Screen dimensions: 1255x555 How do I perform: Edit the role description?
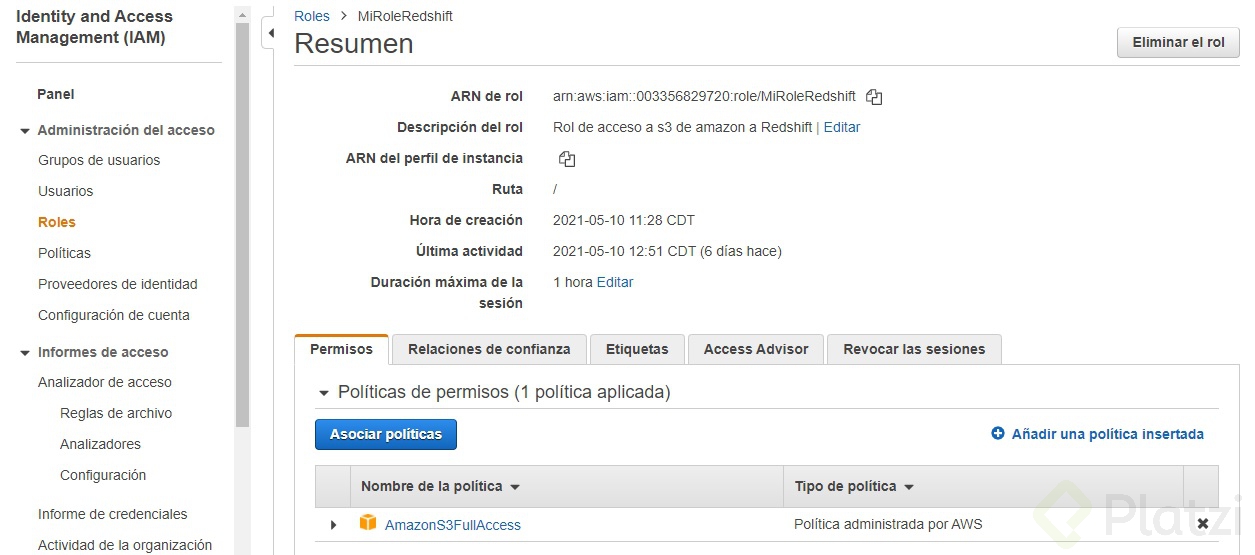click(x=842, y=127)
